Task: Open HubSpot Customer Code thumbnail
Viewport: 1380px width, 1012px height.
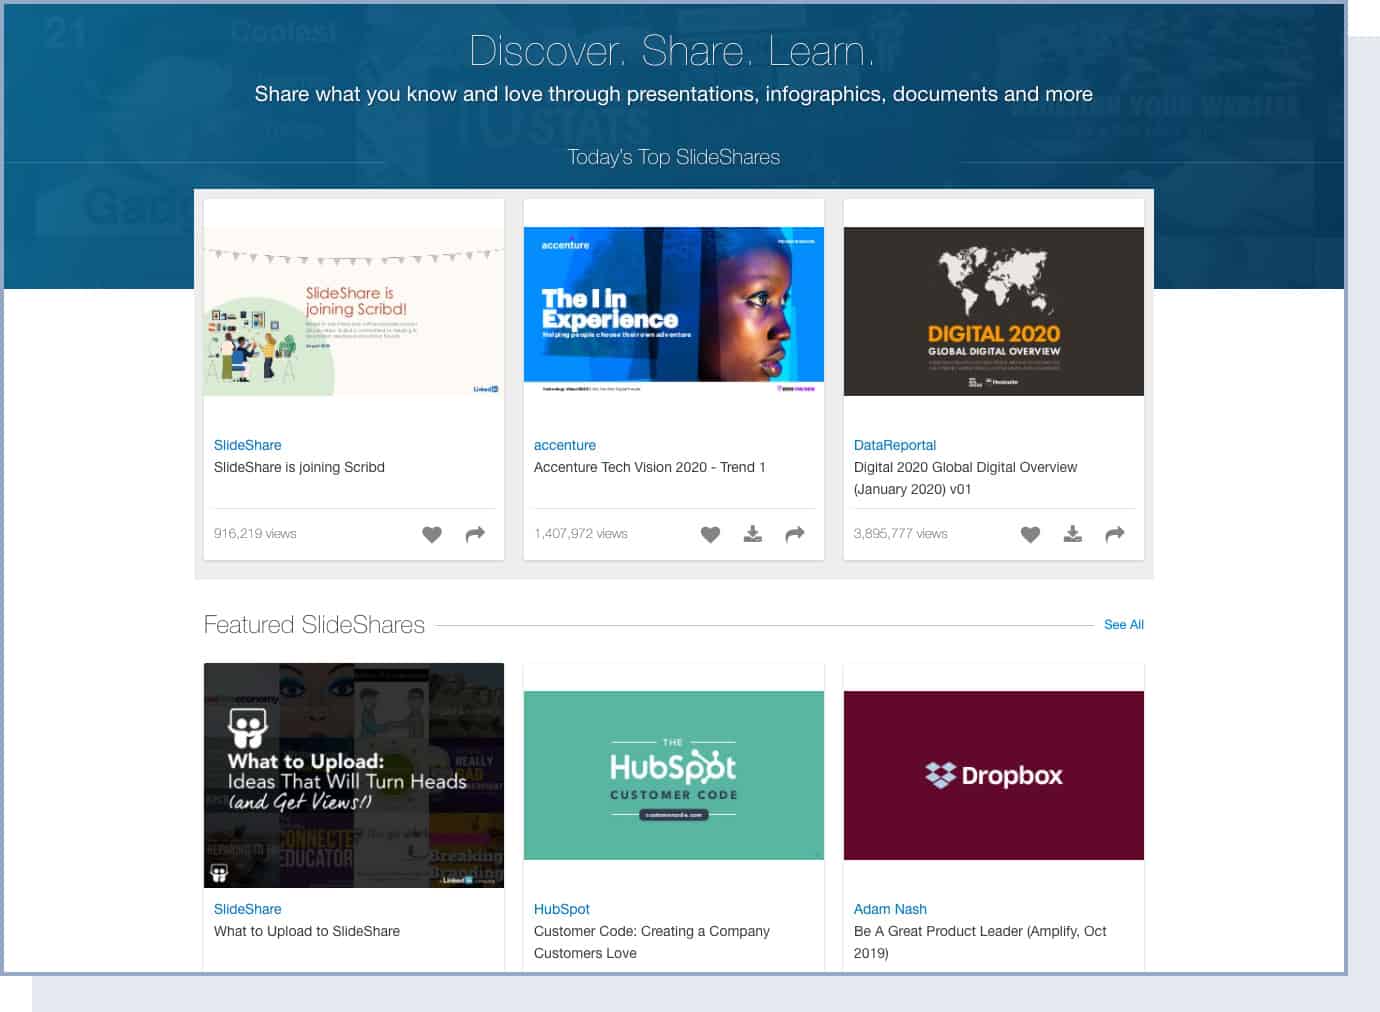Action: click(x=674, y=775)
